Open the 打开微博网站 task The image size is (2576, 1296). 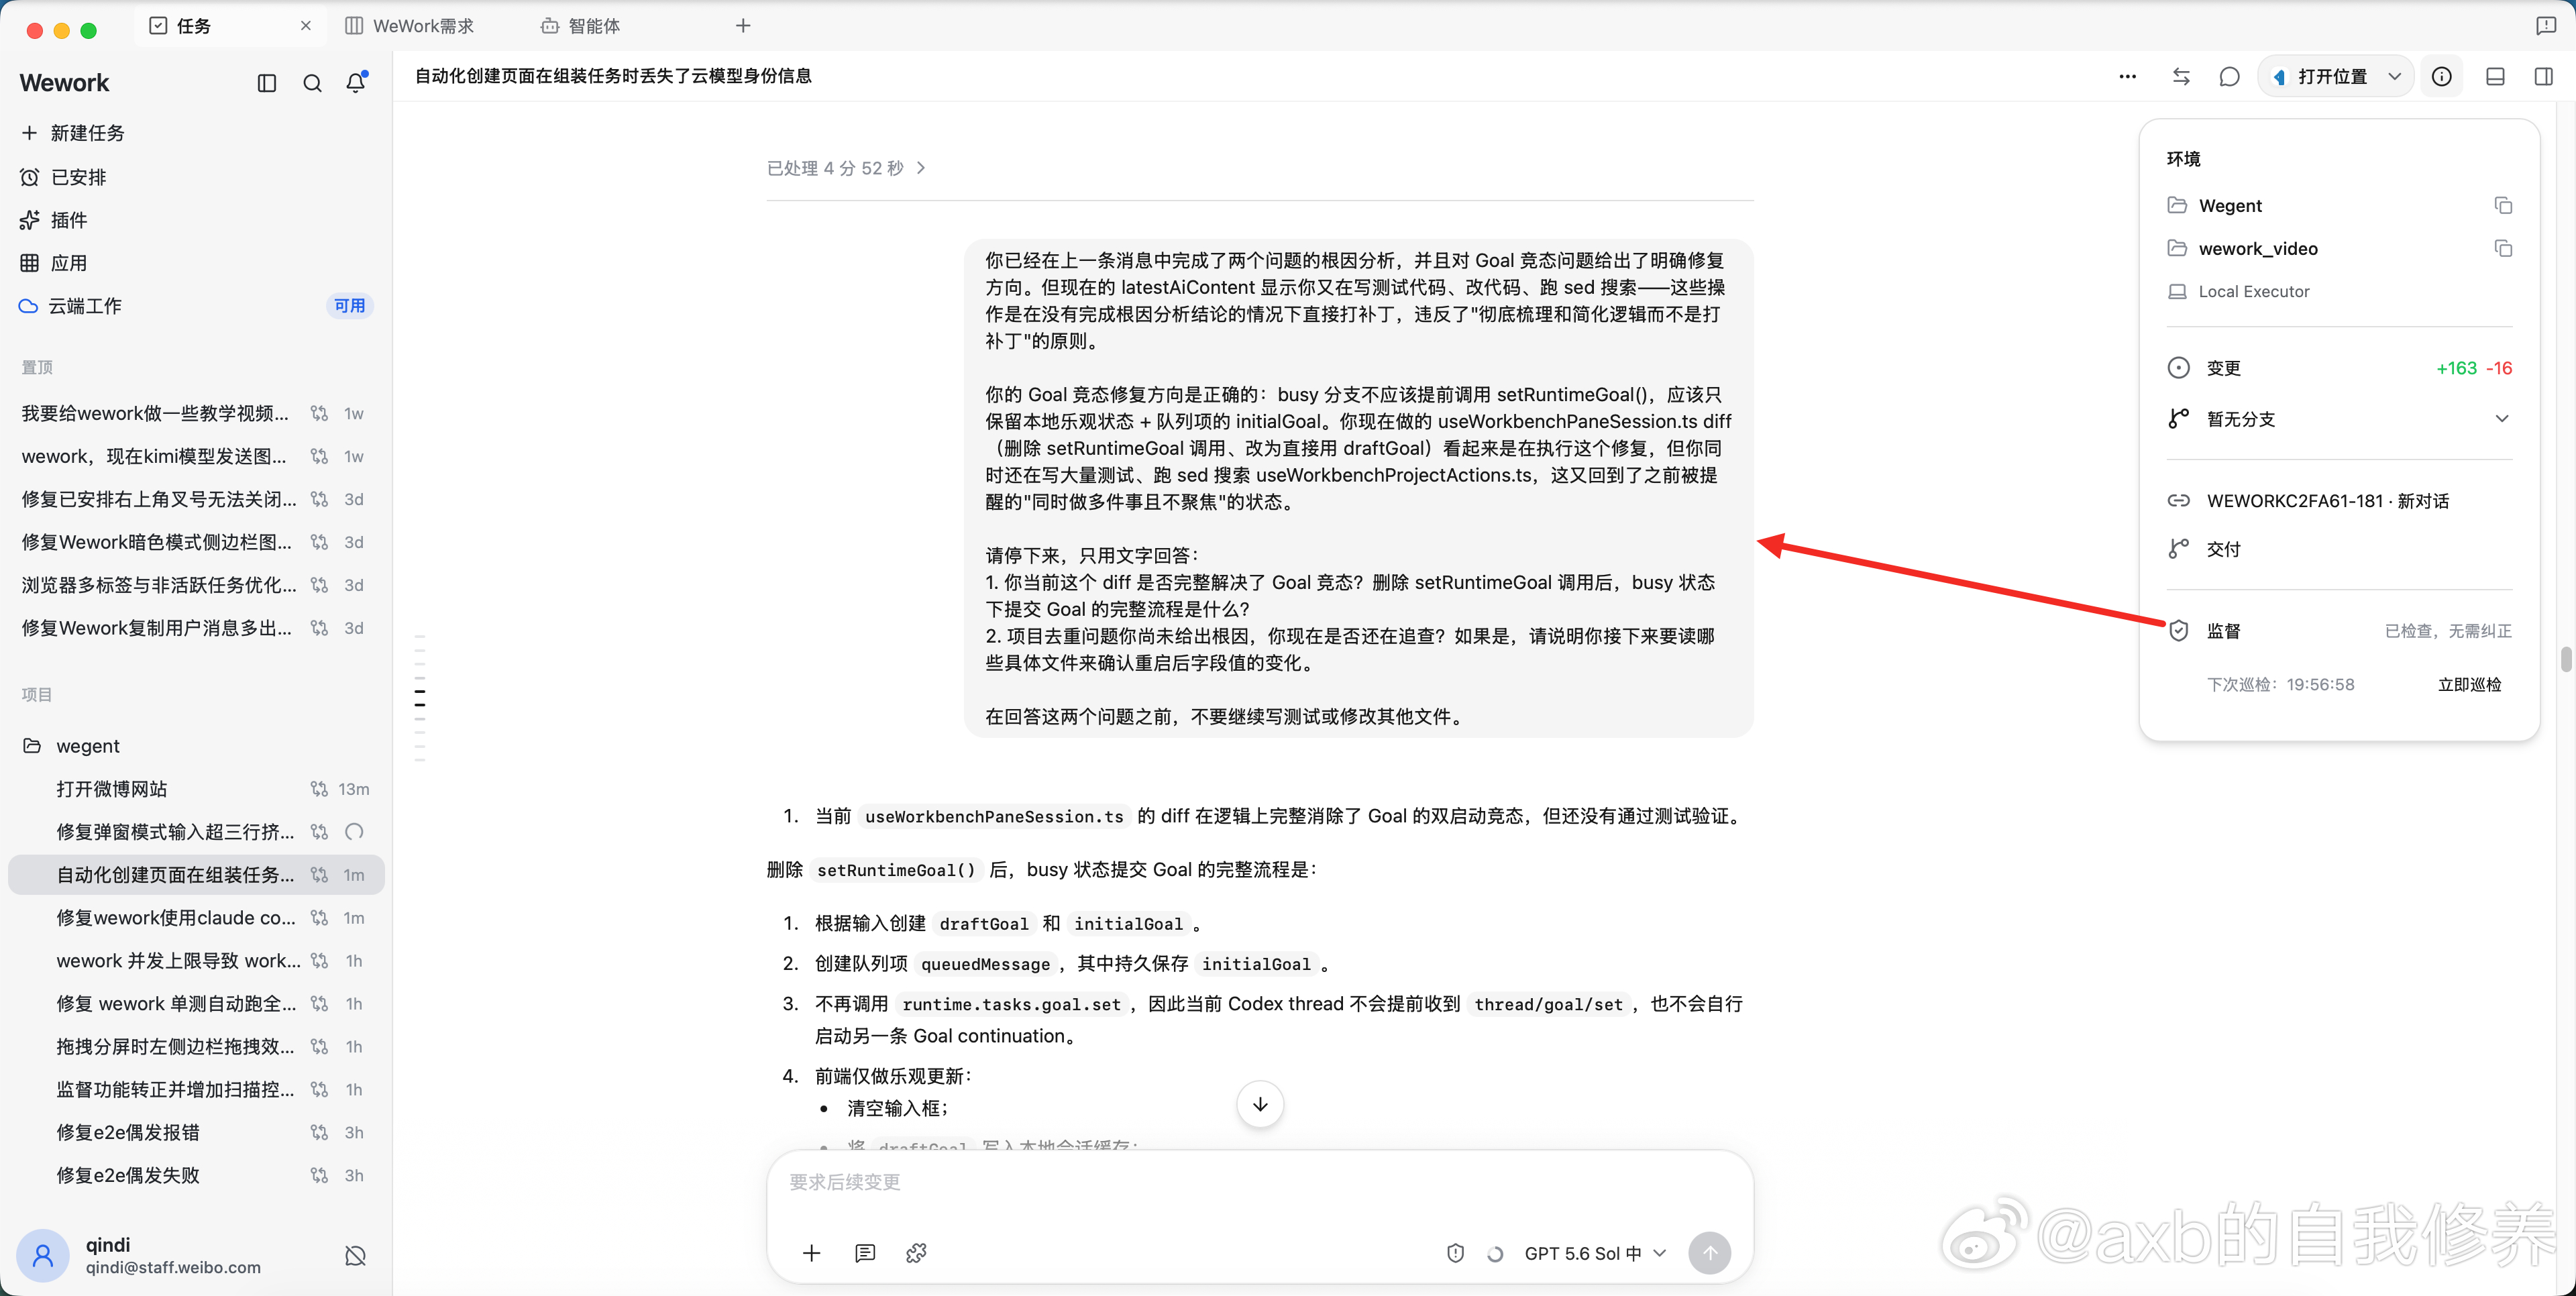click(196, 789)
